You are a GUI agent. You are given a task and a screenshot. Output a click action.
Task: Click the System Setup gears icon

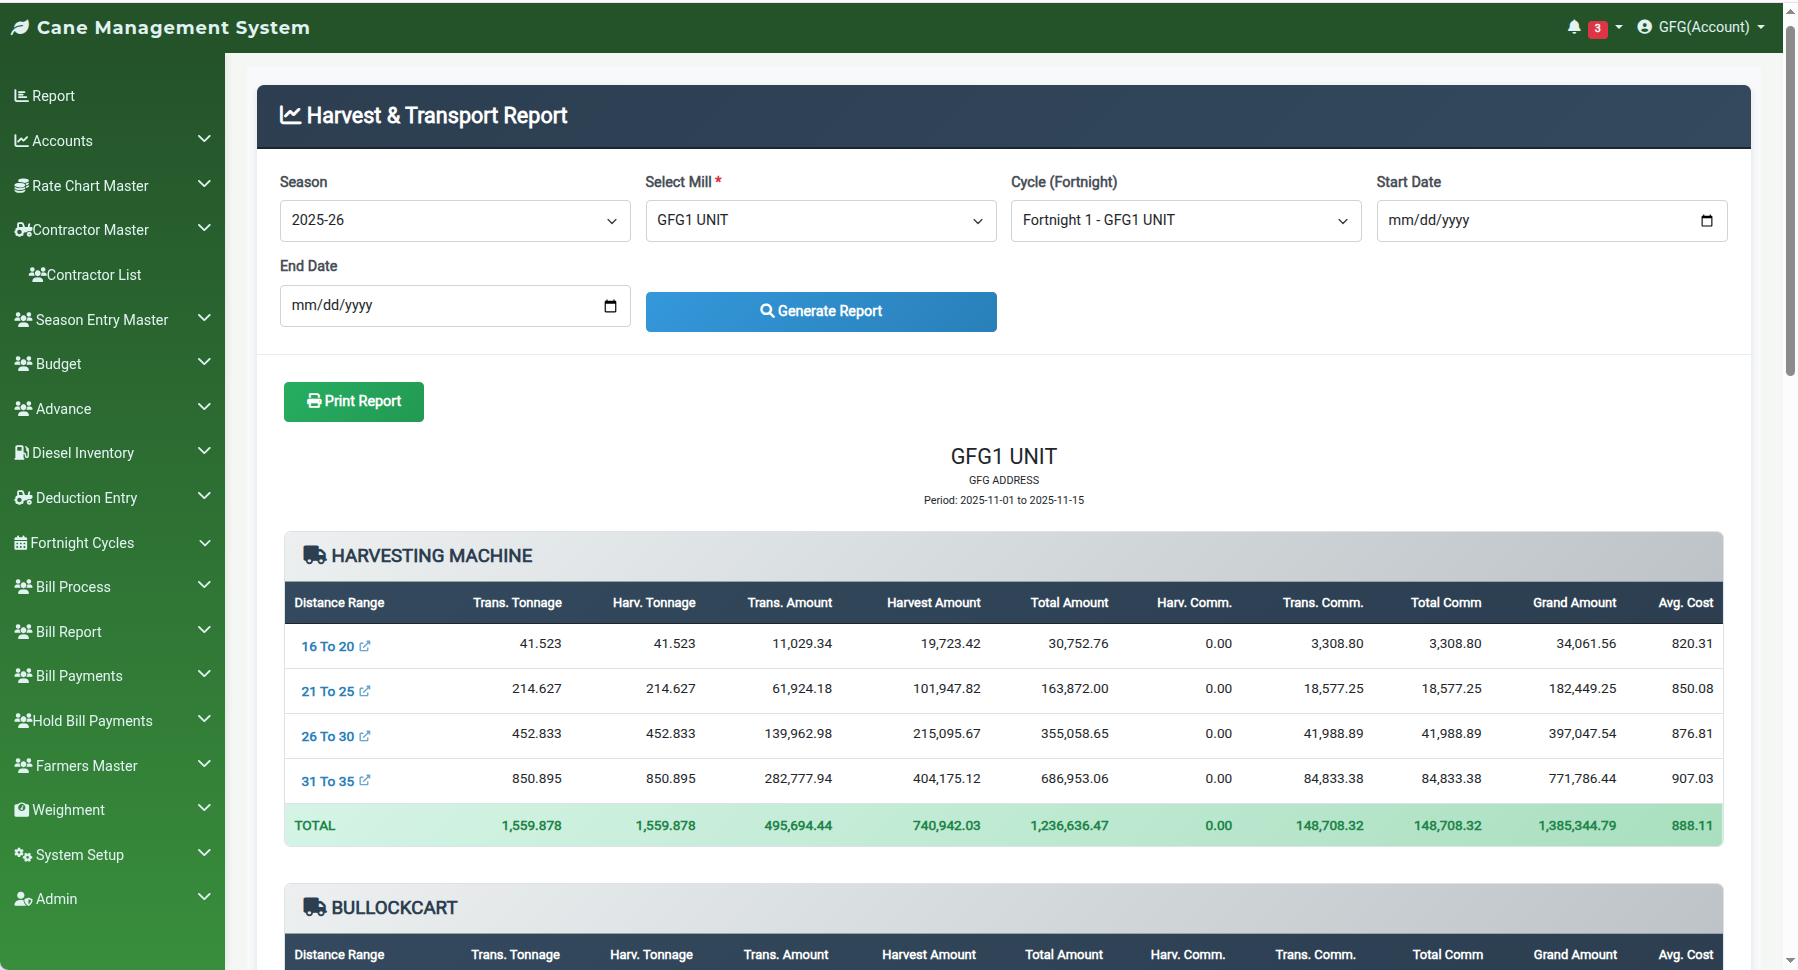tap(23, 854)
